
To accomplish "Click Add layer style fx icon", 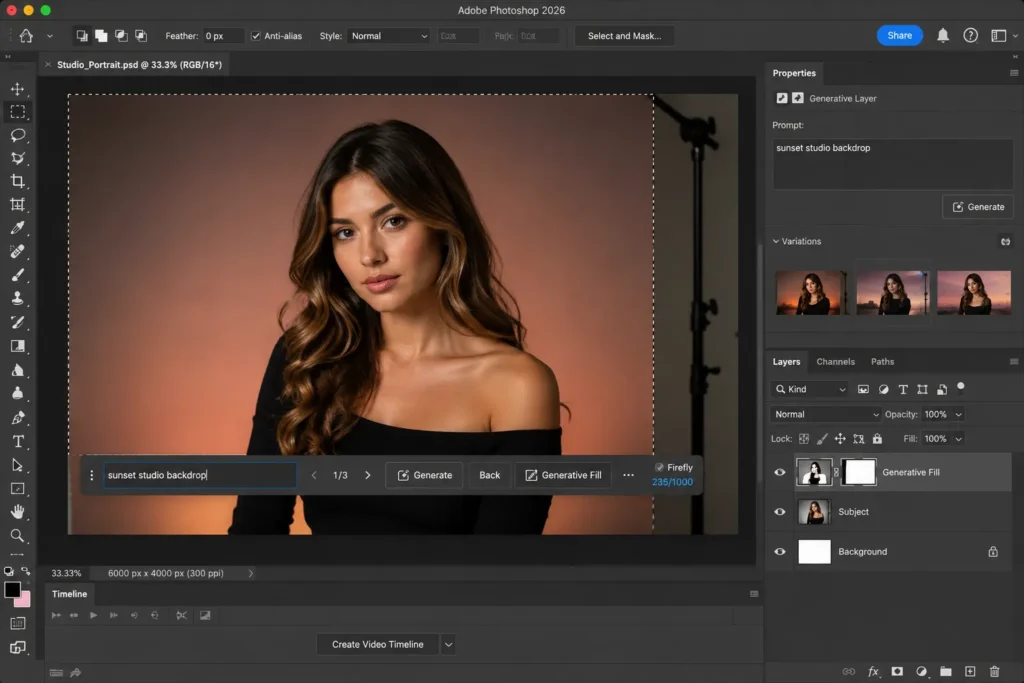I will point(873,671).
